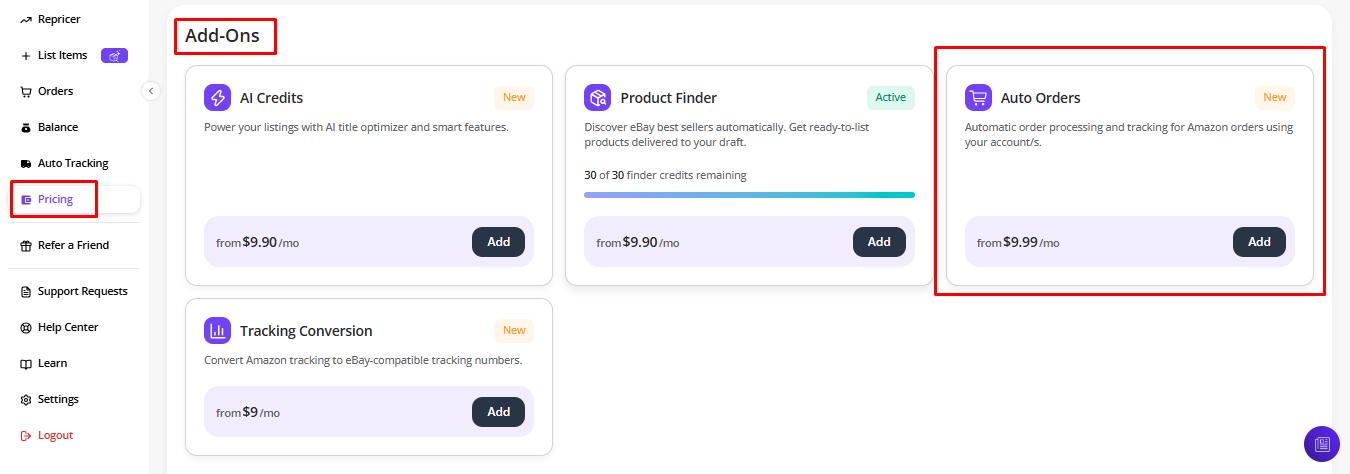Click the Auto Orders cart icon
1350x474 pixels.
pos(978,97)
